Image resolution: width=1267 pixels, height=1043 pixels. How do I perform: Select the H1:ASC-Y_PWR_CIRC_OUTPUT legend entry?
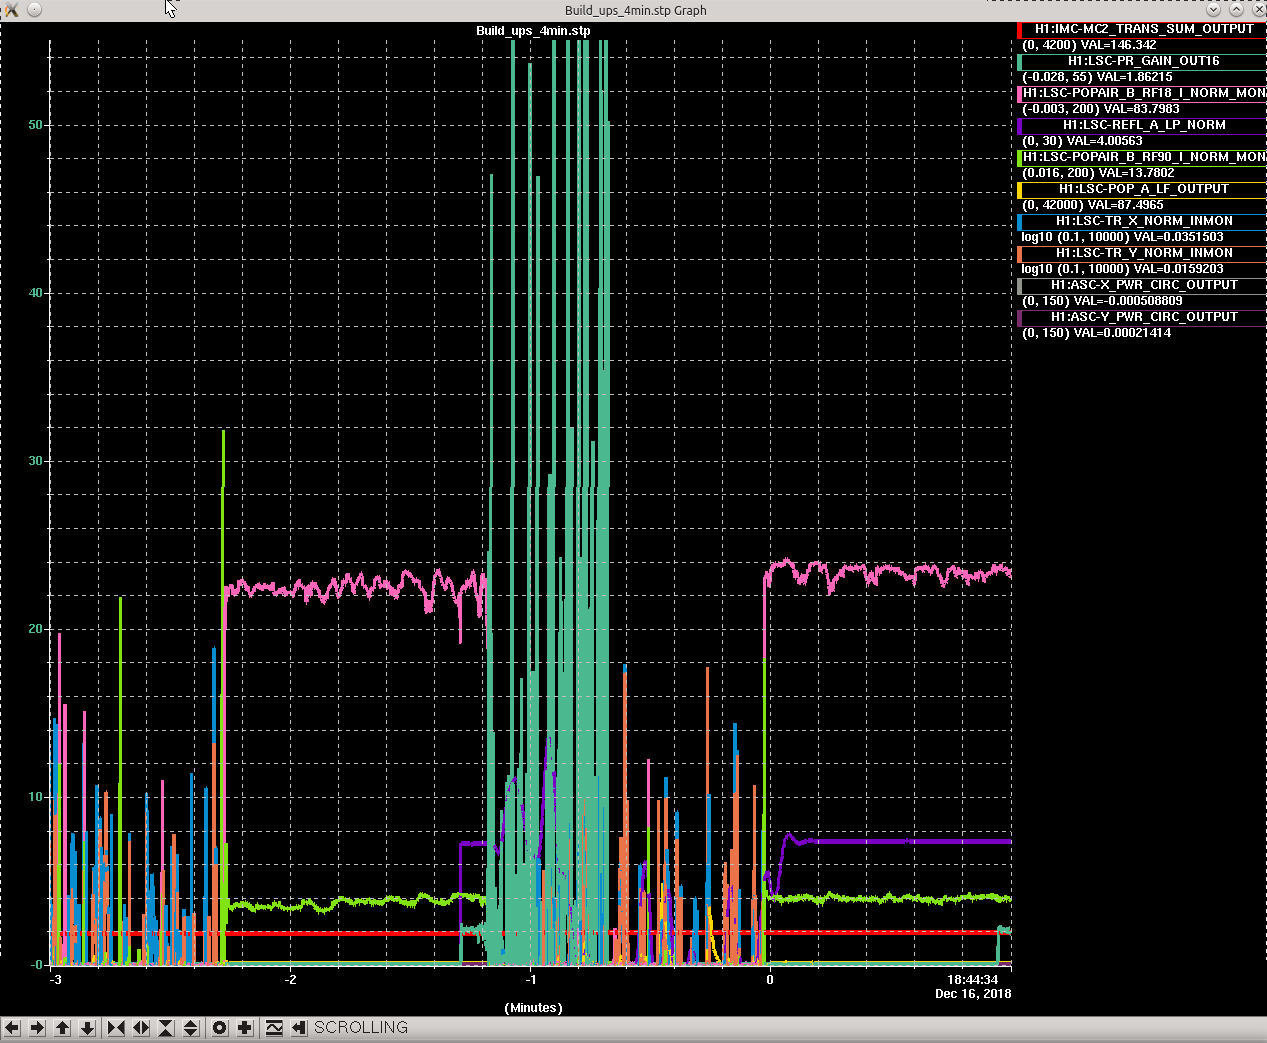tap(1142, 317)
